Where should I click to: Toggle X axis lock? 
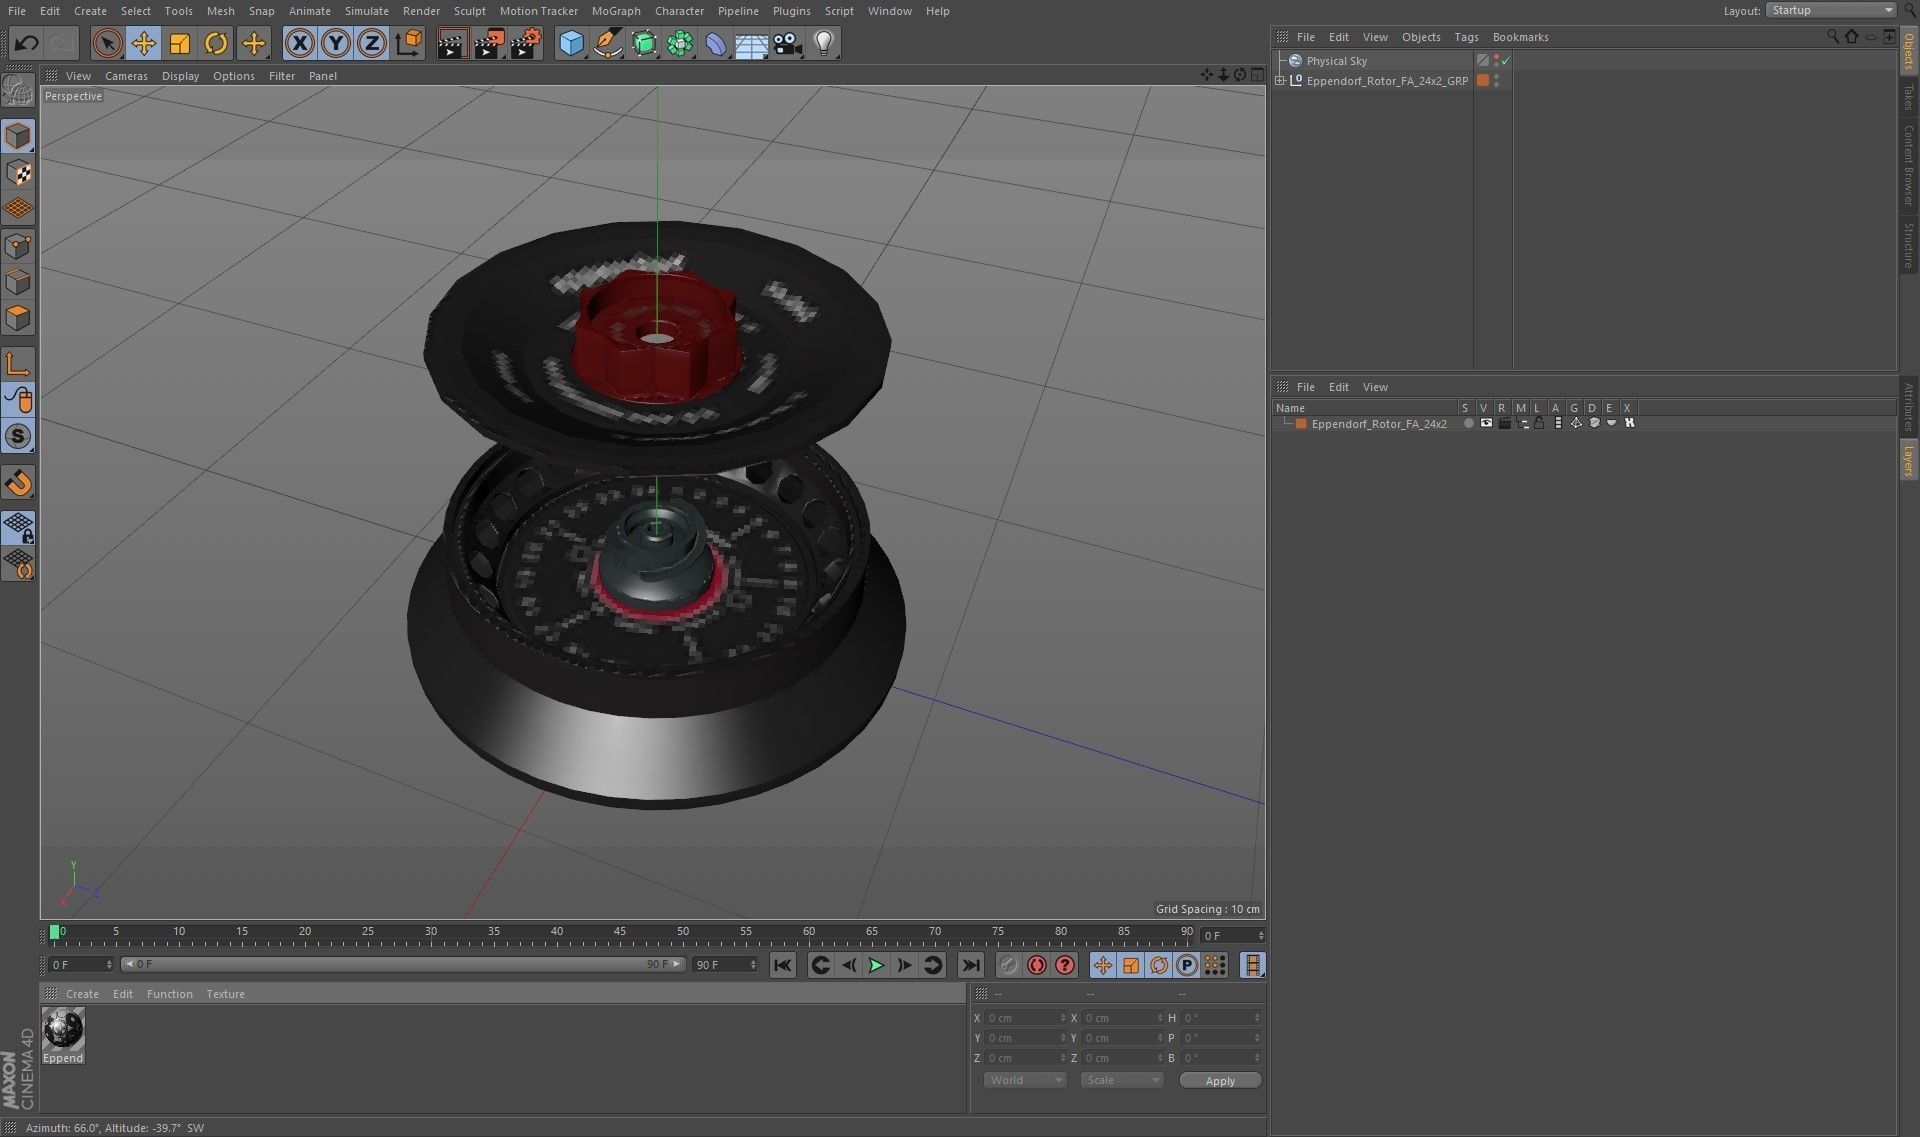click(x=299, y=43)
